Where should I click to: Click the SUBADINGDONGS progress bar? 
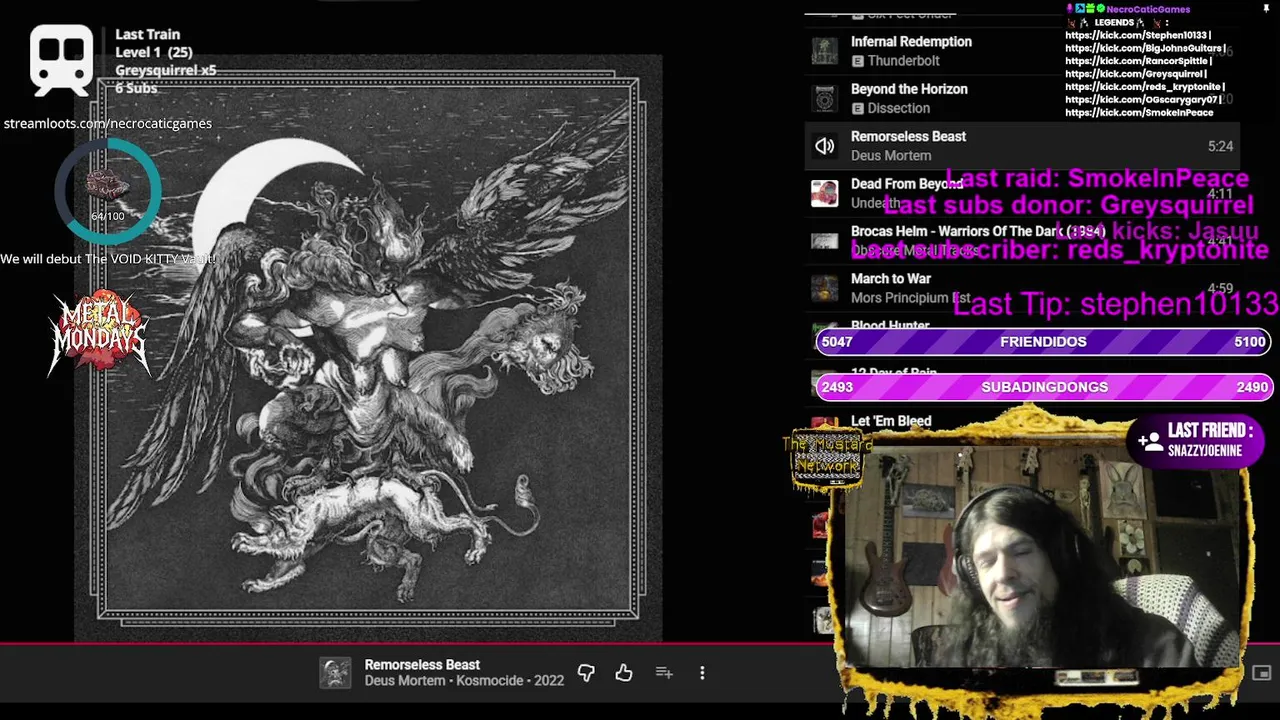tap(1043, 387)
